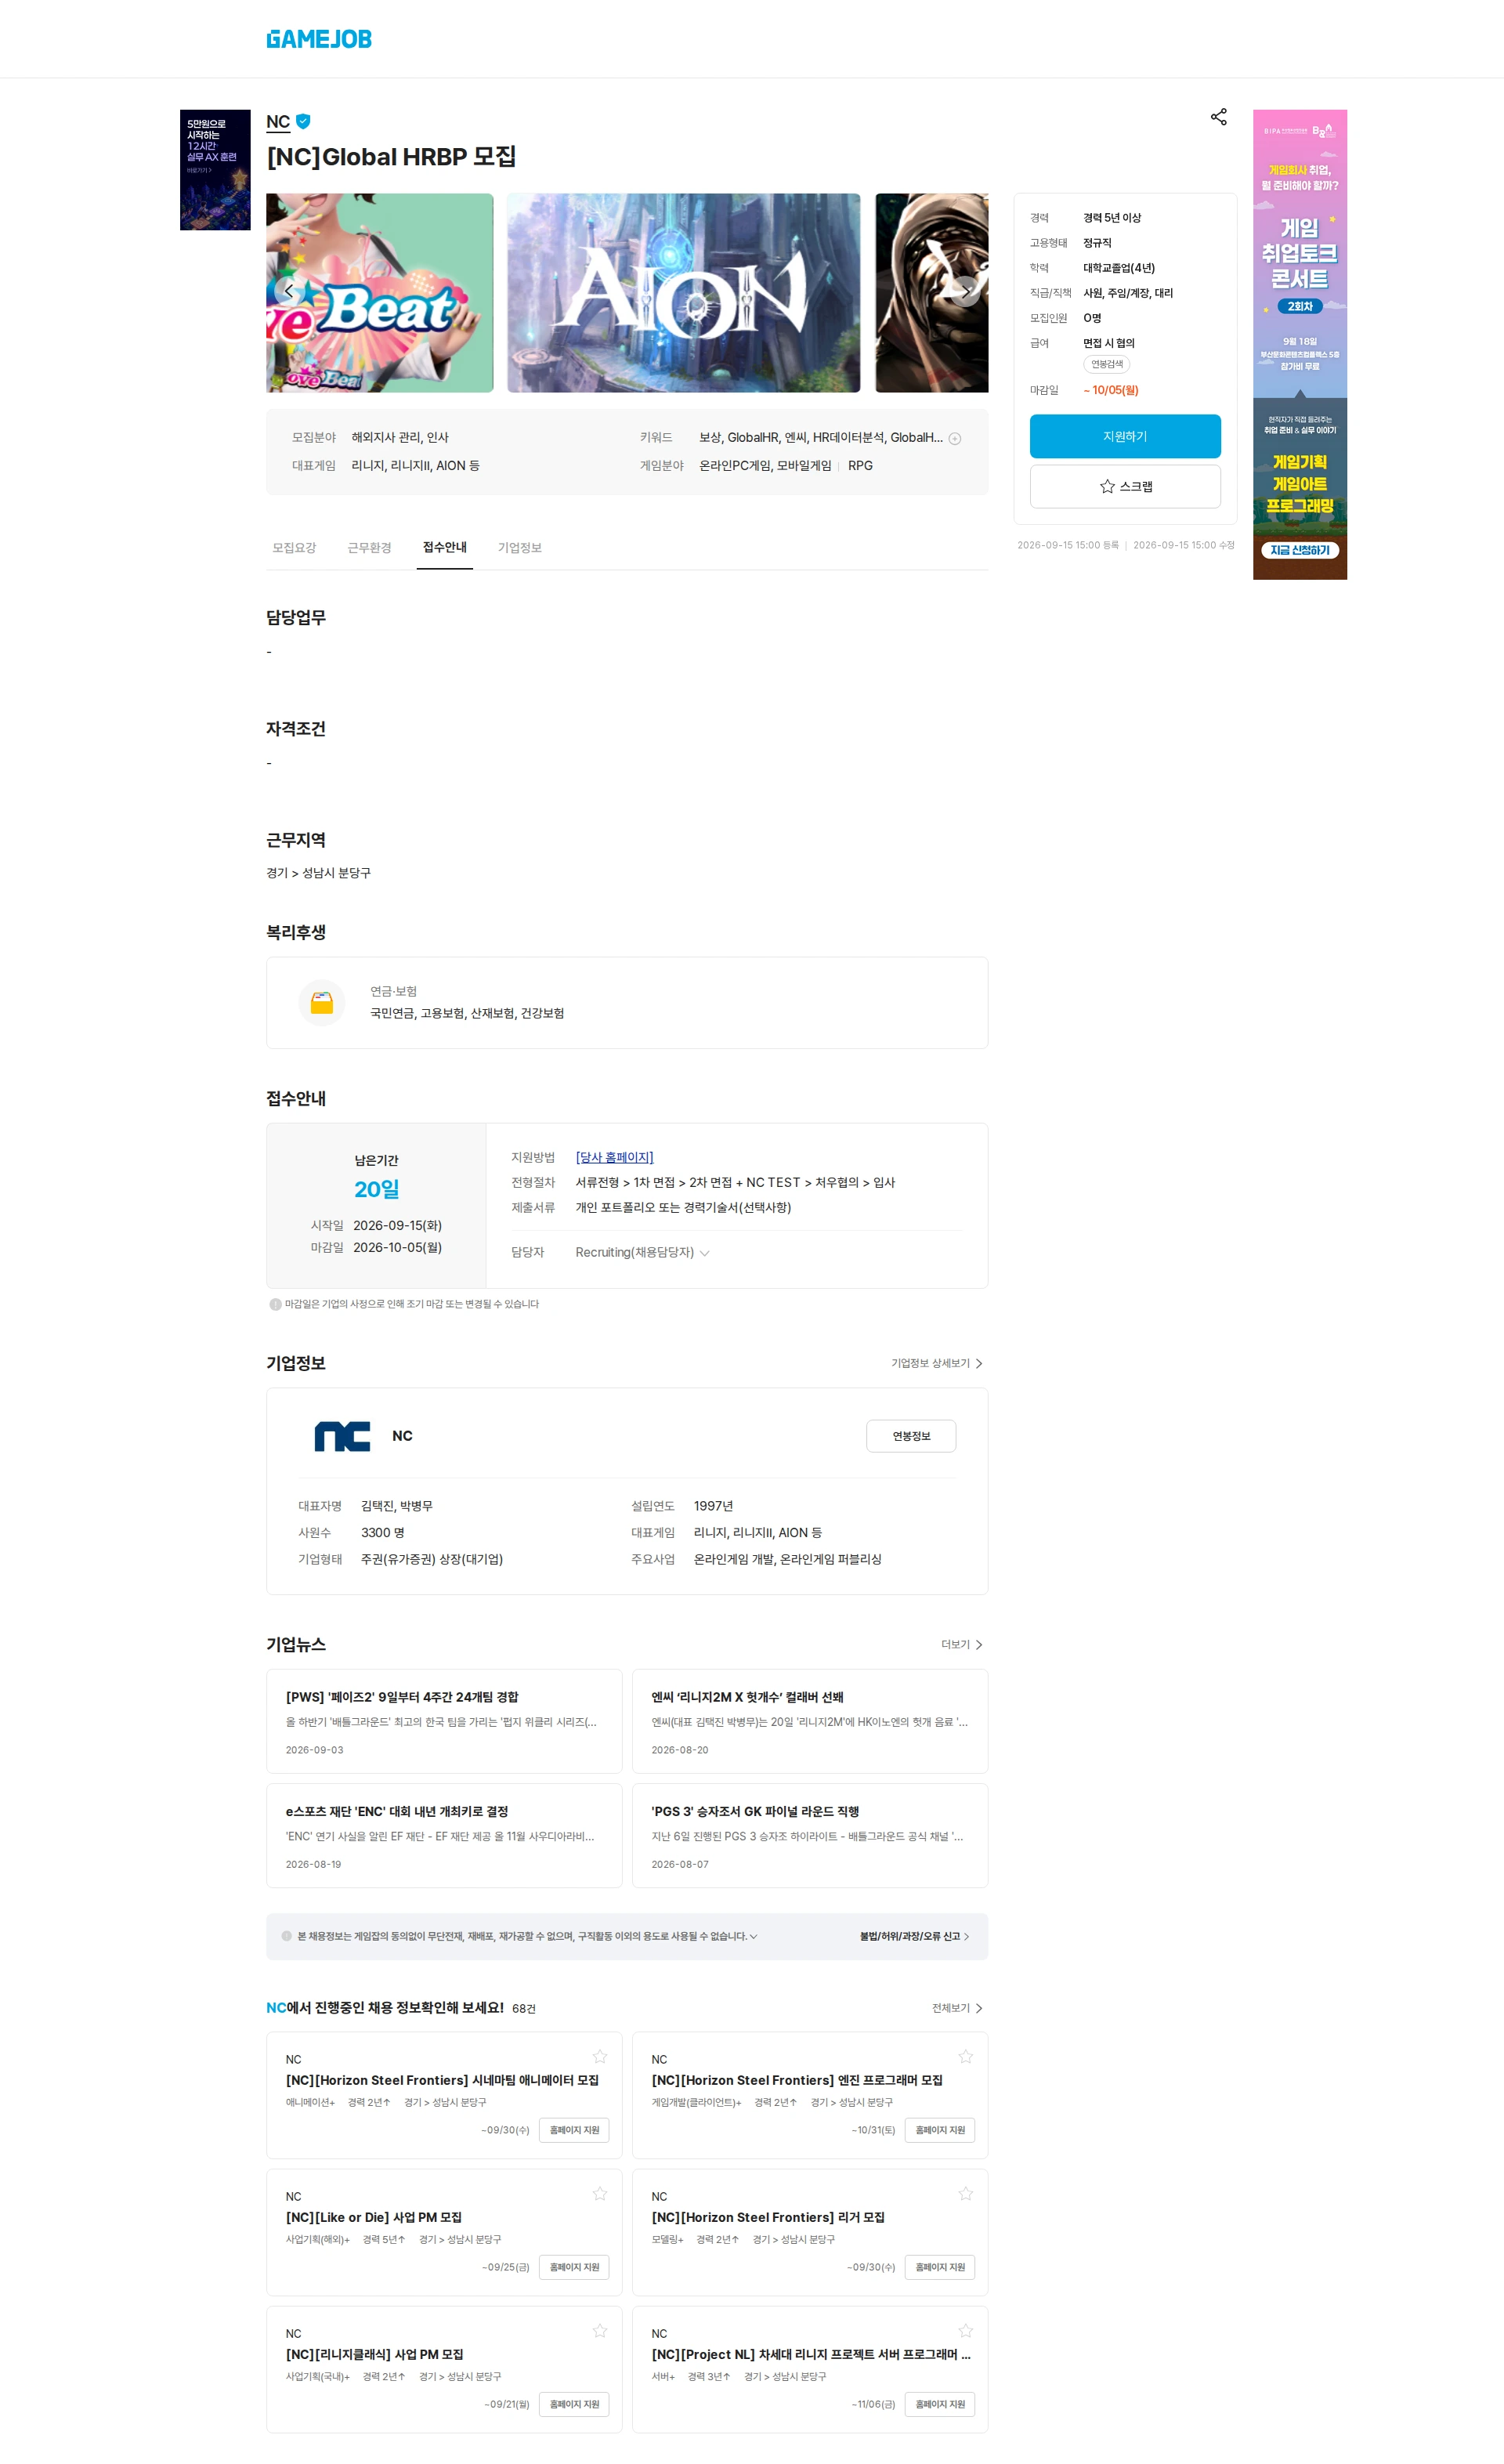Click the info icon beside deadline notice
The image size is (1504, 2464).
pyautogui.click(x=275, y=1304)
